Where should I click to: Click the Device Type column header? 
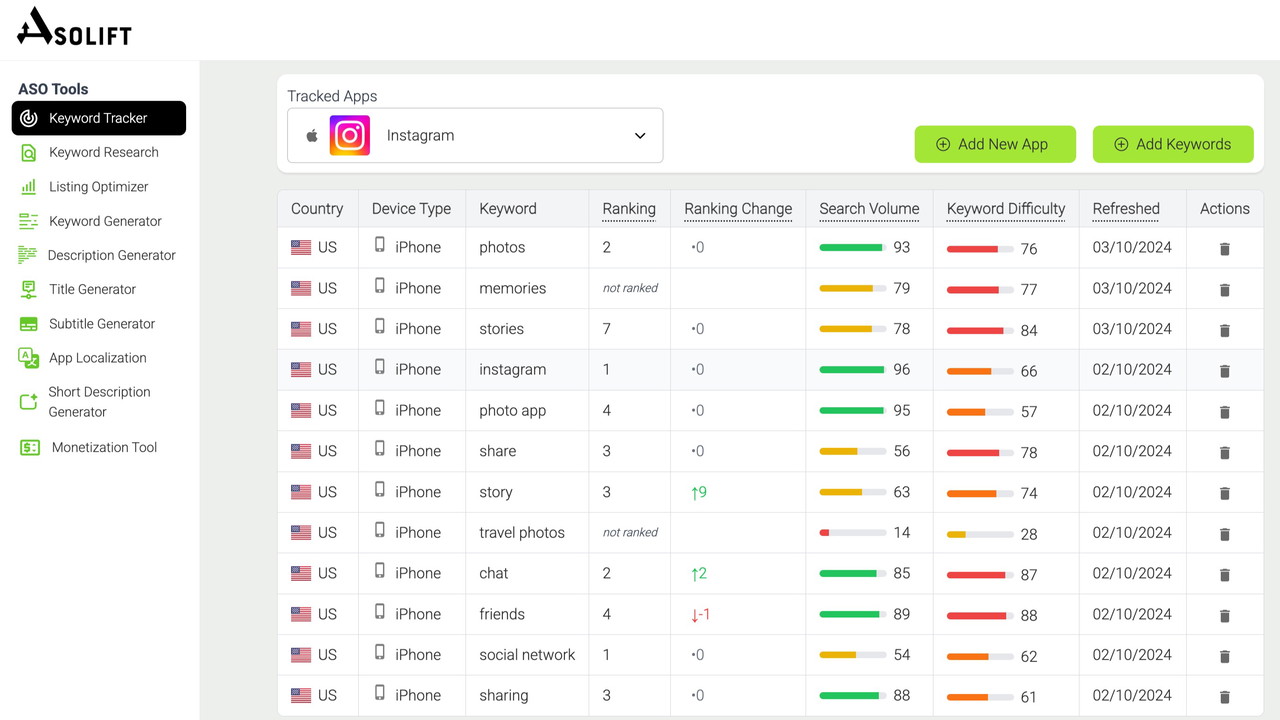tap(411, 209)
